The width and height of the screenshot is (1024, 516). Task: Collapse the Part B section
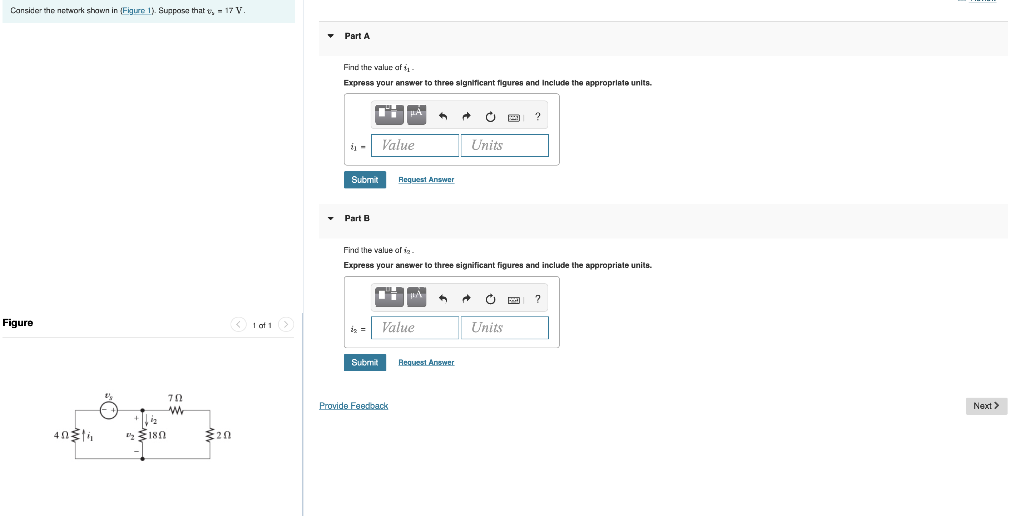330,218
